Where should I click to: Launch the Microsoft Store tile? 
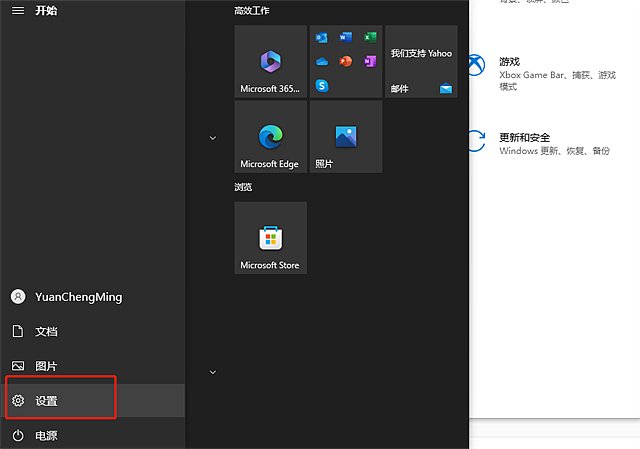coord(271,238)
